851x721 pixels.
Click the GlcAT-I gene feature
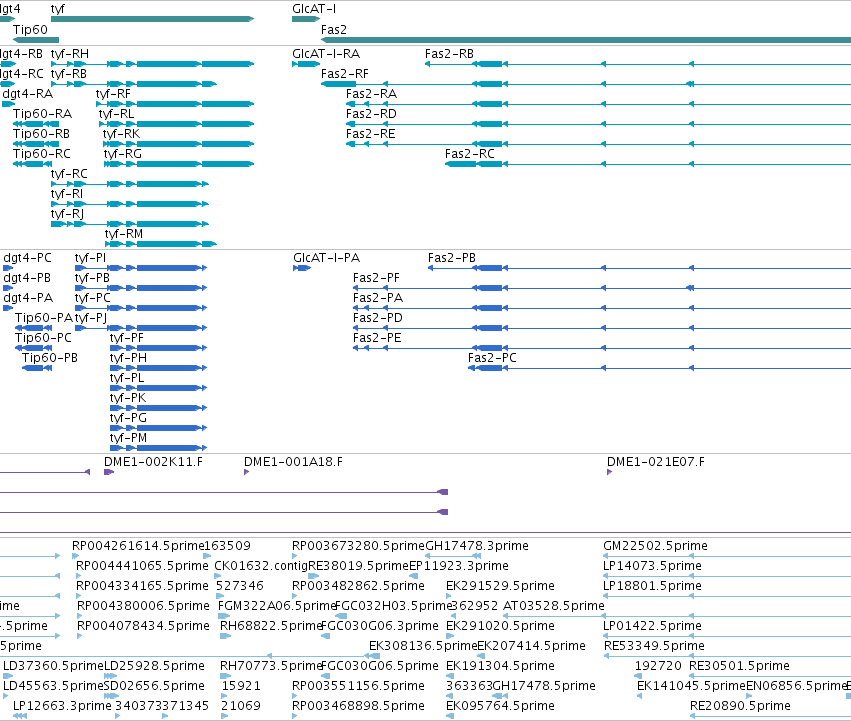pos(306,19)
